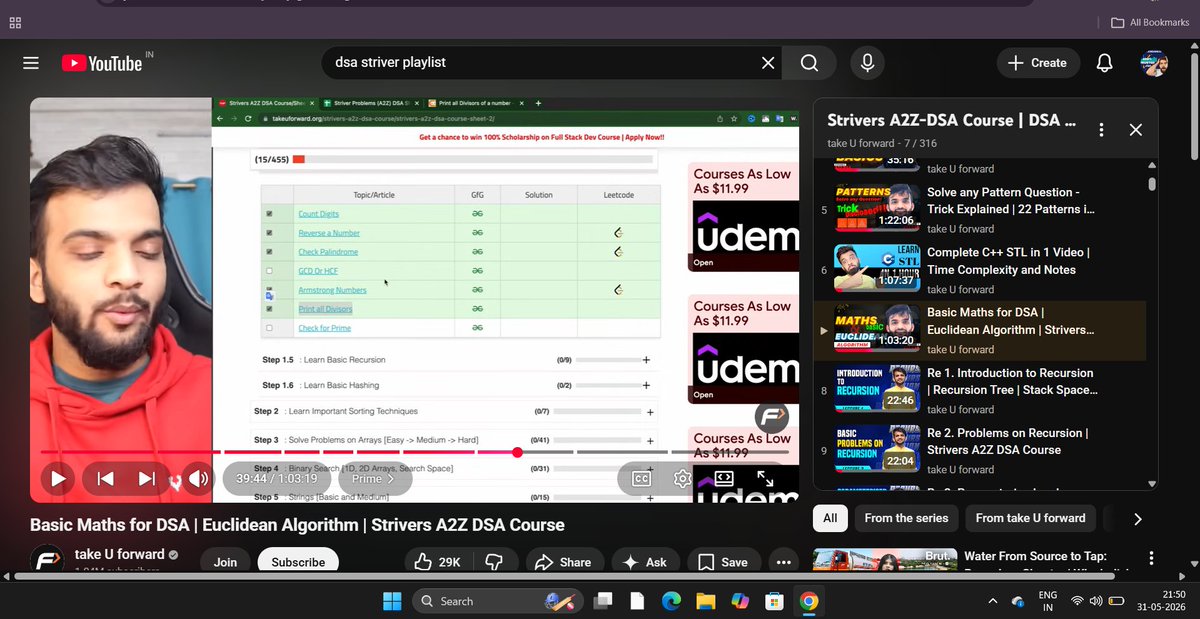Open the ENG IN language switcher
Image resolution: width=1200 pixels, height=619 pixels.
point(1047,601)
